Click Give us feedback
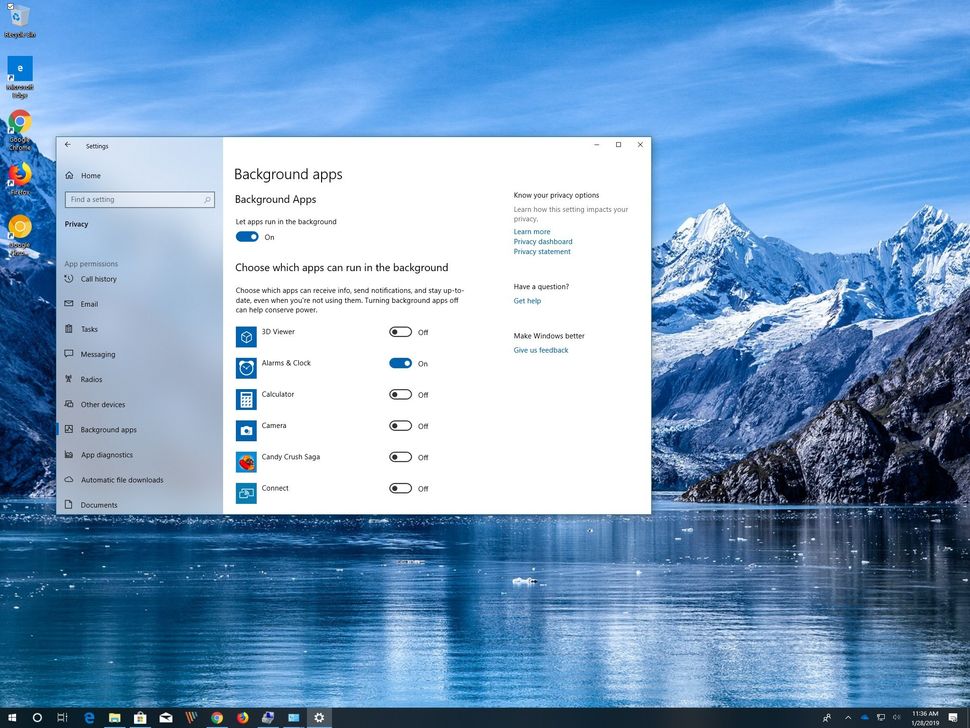The width and height of the screenshot is (970, 728). pos(540,350)
